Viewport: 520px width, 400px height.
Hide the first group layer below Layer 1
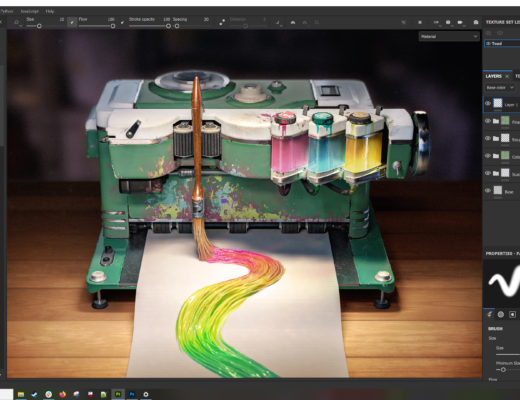[488, 121]
